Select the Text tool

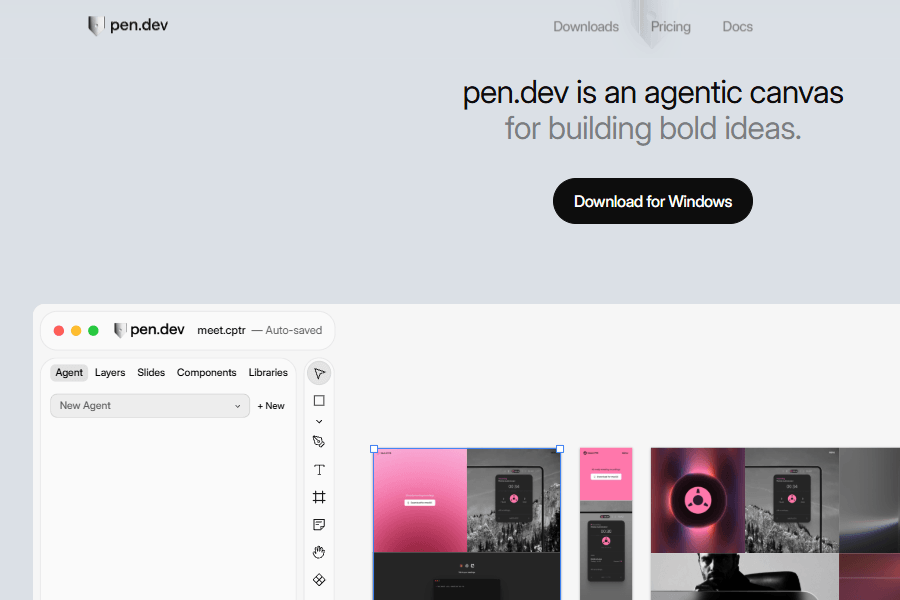[x=319, y=470]
